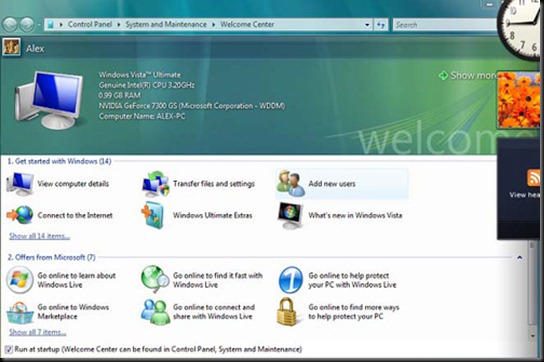Expand arrow before System and Maintenance

pyautogui.click(x=119, y=25)
